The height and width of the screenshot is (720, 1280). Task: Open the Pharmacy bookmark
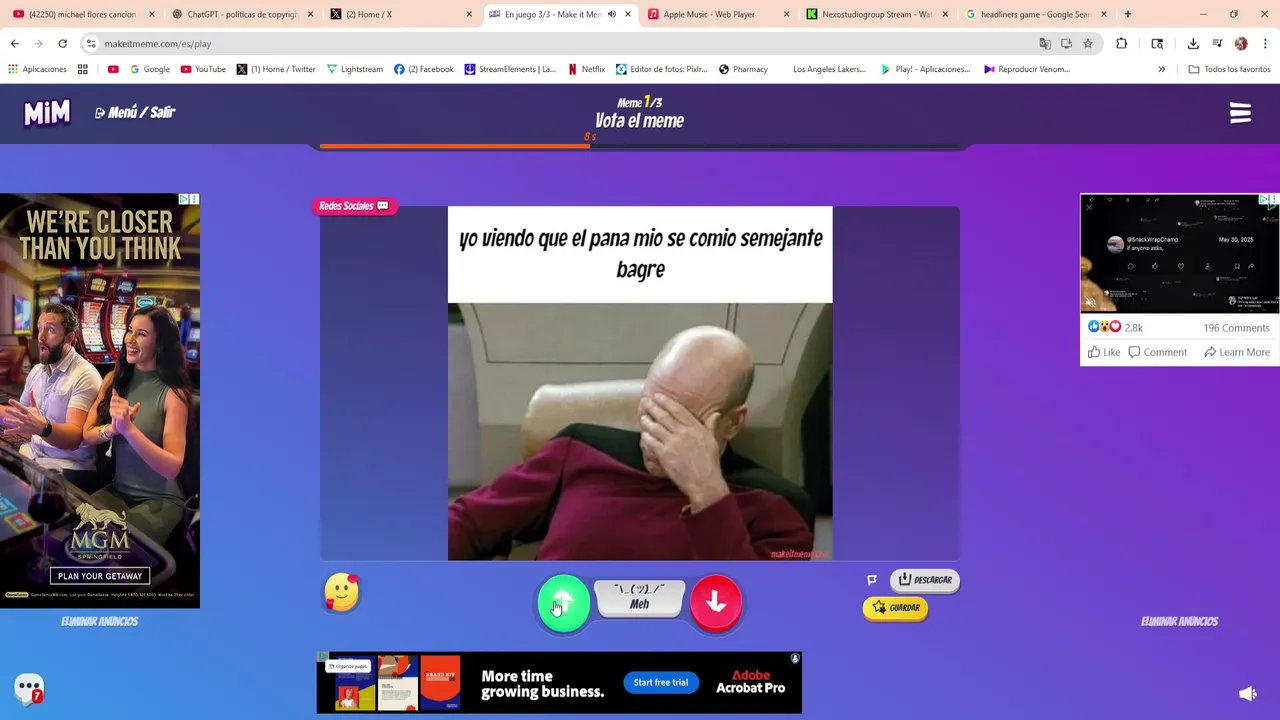[x=742, y=69]
